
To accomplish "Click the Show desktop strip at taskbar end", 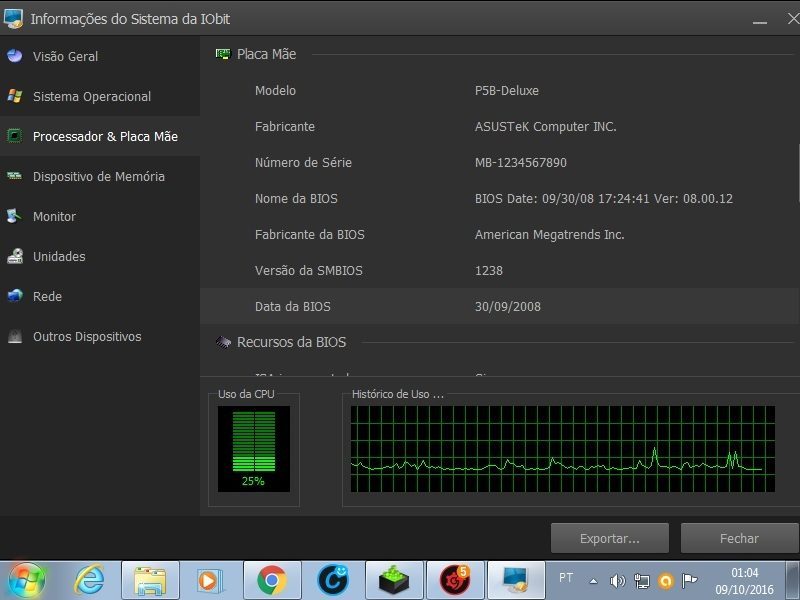I will tap(792, 580).
